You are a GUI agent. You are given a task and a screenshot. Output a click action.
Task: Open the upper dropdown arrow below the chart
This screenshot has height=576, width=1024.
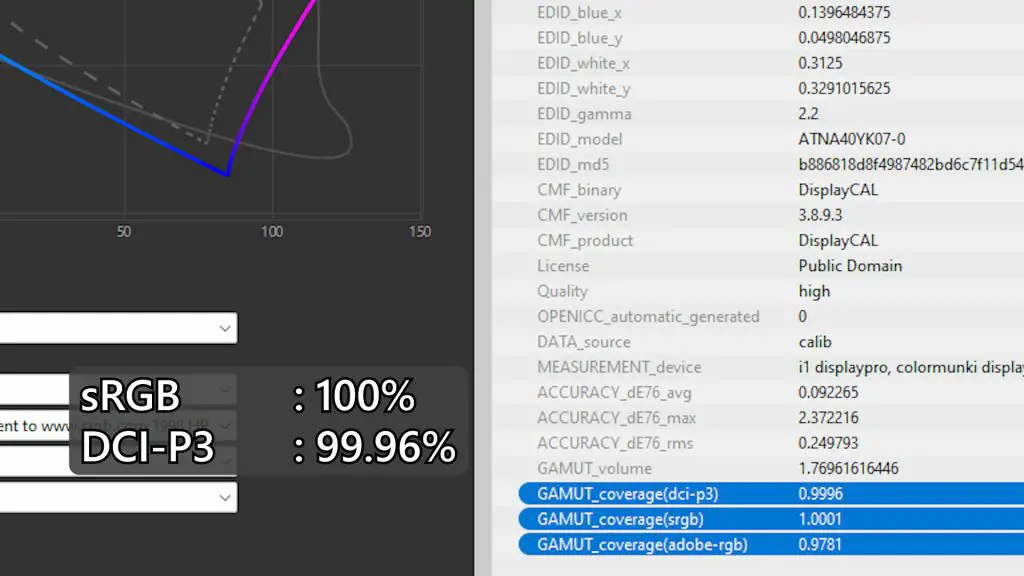point(225,328)
